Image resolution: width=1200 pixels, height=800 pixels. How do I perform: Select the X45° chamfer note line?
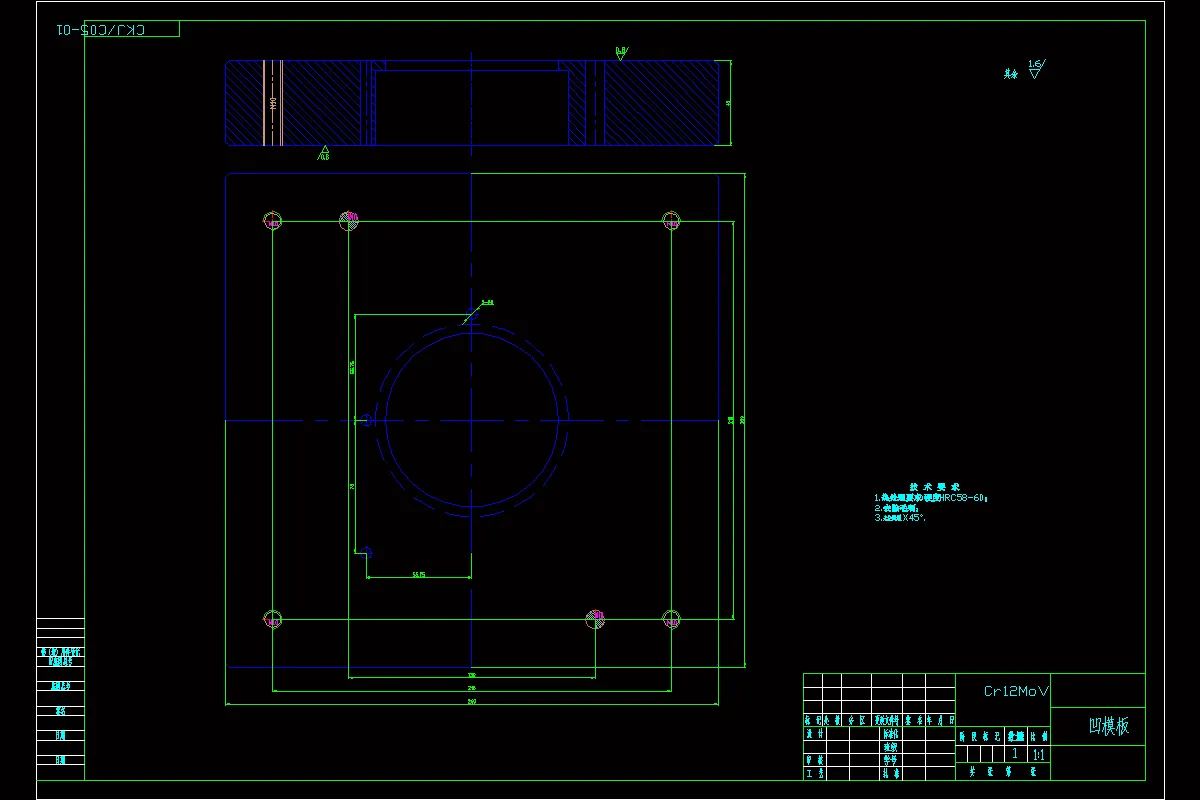coord(900,518)
